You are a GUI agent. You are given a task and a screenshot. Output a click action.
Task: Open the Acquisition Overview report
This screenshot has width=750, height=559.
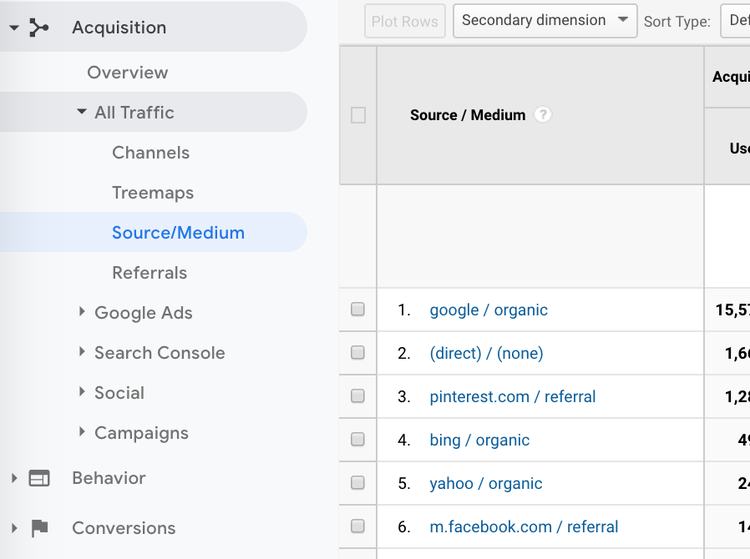point(128,73)
